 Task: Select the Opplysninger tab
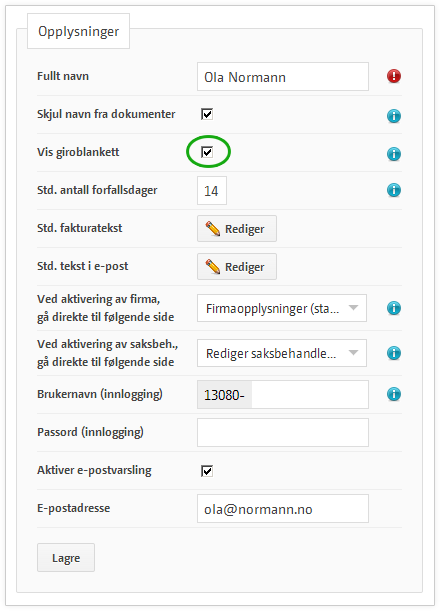[x=78, y=31]
